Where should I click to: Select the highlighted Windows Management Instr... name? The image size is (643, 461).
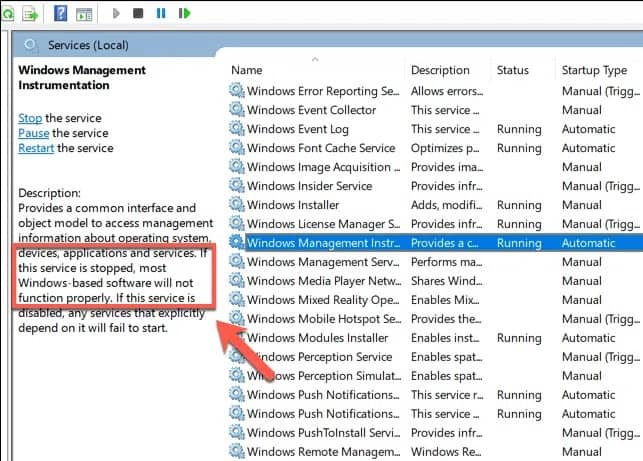[x=324, y=243]
